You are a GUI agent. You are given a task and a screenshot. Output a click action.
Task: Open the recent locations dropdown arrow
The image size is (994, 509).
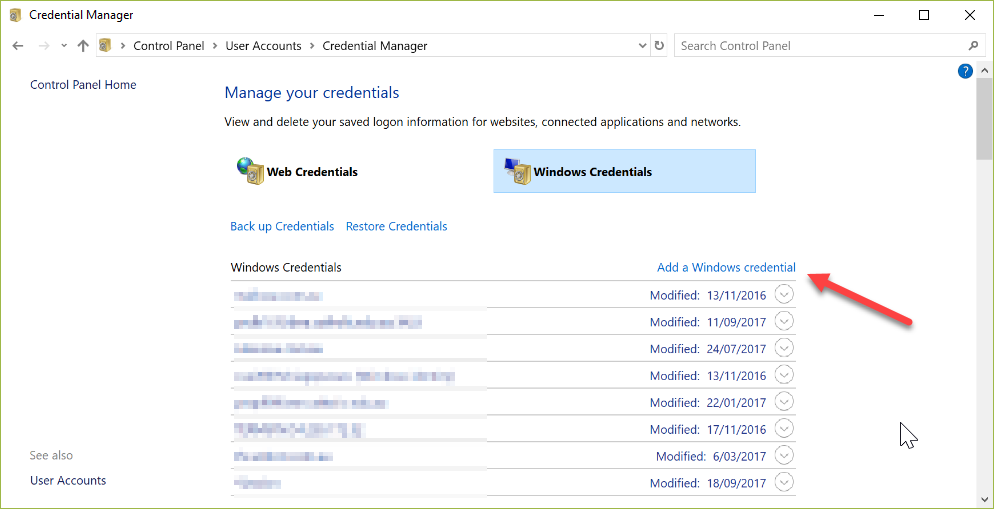(x=63, y=46)
